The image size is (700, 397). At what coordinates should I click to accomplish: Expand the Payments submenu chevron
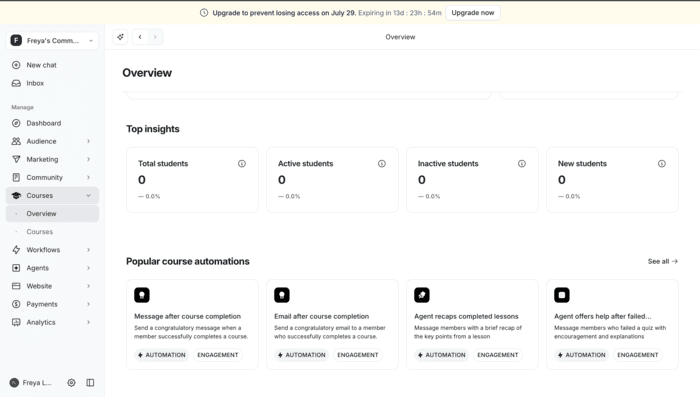[x=88, y=304]
